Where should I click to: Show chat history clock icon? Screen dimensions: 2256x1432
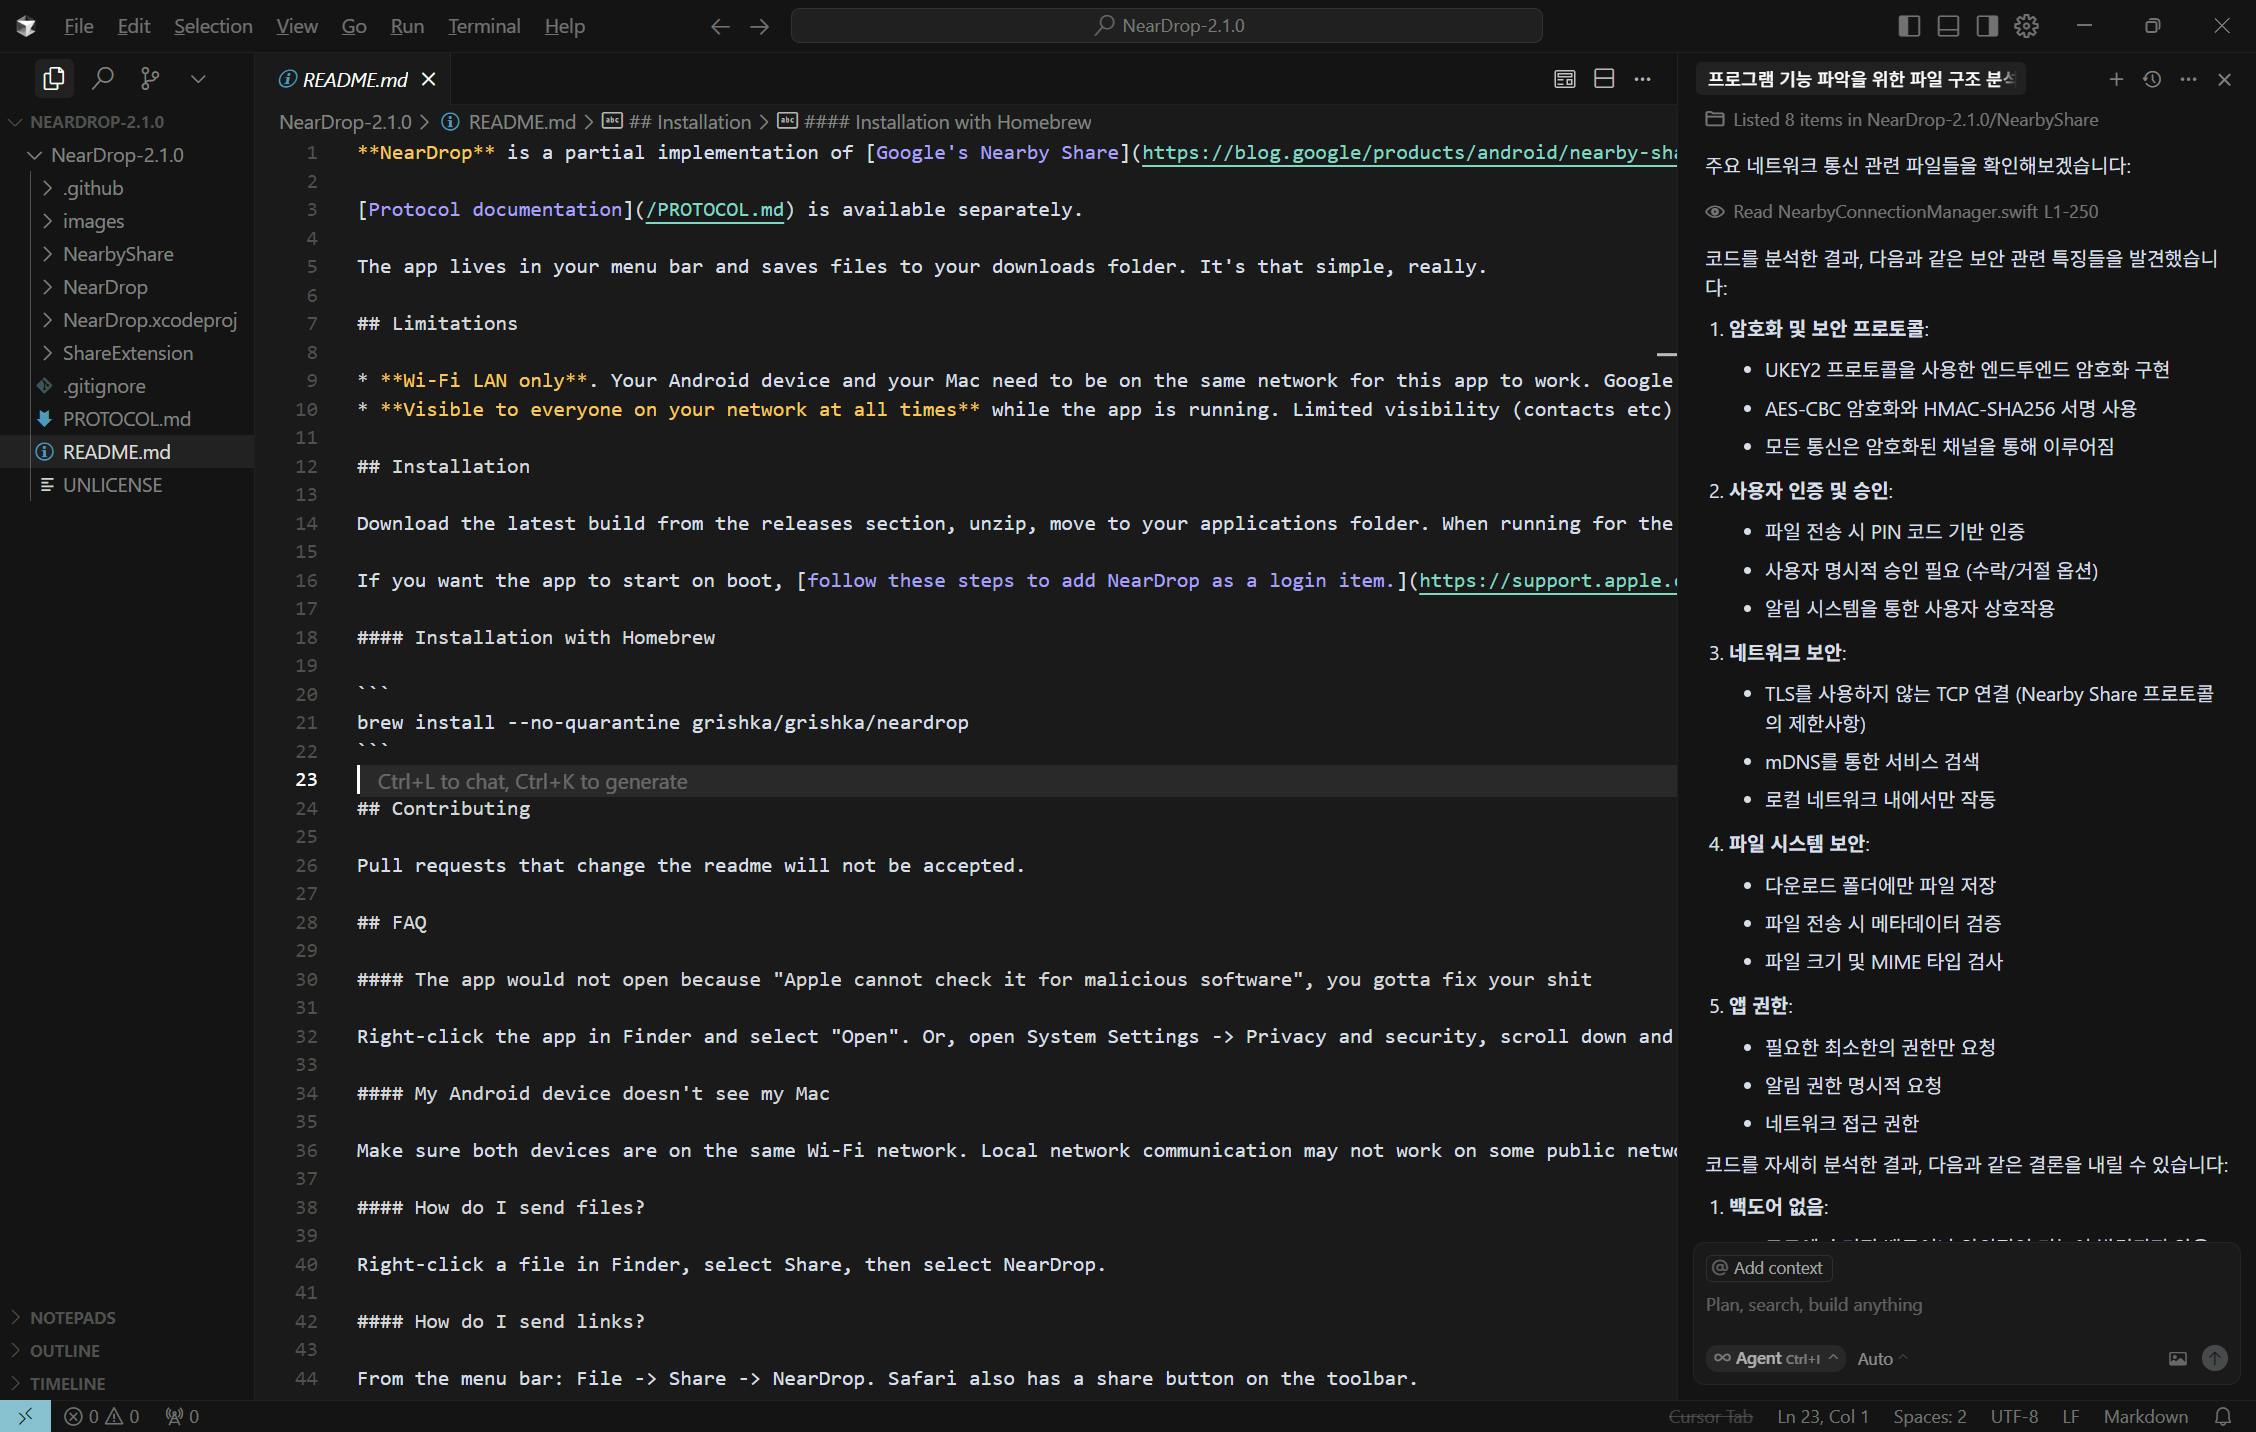[2152, 79]
